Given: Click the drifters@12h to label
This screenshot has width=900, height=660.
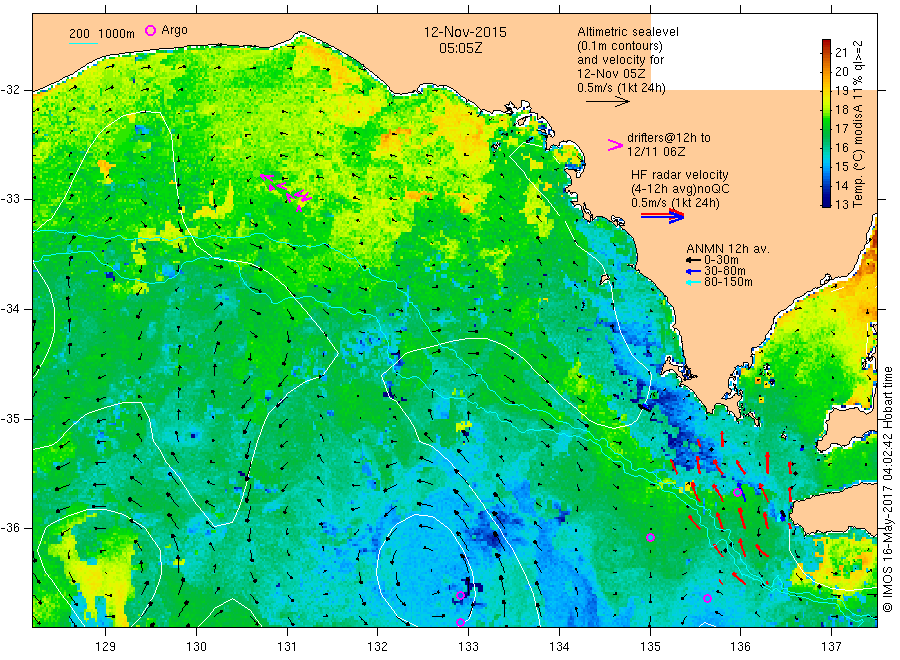Looking at the screenshot, I should pyautogui.click(x=669, y=138).
